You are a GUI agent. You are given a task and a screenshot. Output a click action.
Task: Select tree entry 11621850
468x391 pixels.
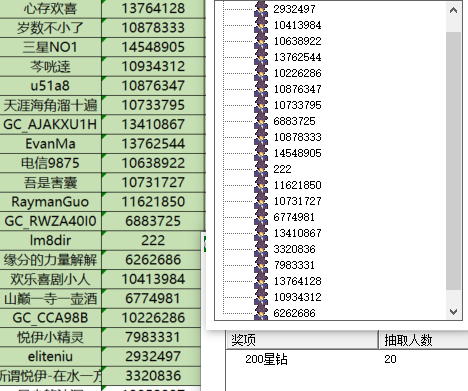click(297, 185)
